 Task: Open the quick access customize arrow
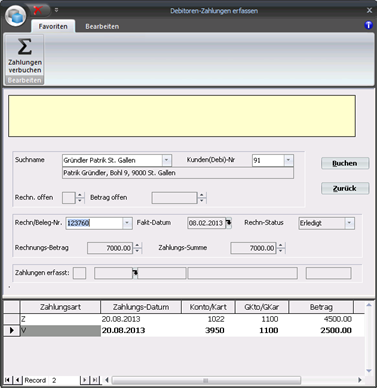[56, 10]
